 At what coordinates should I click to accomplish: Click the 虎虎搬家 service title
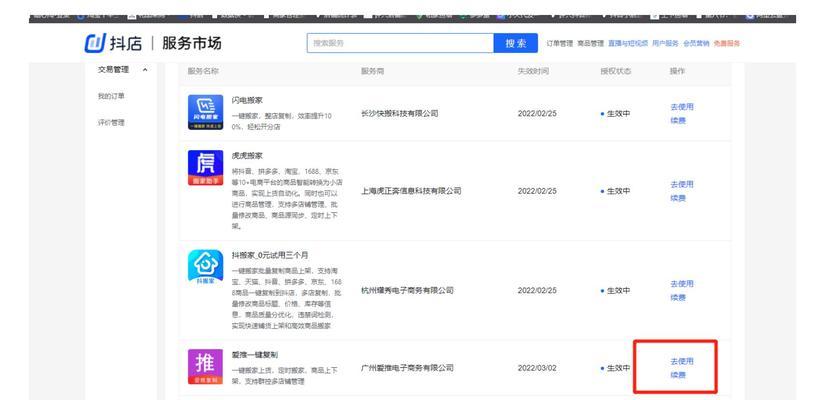(247, 156)
